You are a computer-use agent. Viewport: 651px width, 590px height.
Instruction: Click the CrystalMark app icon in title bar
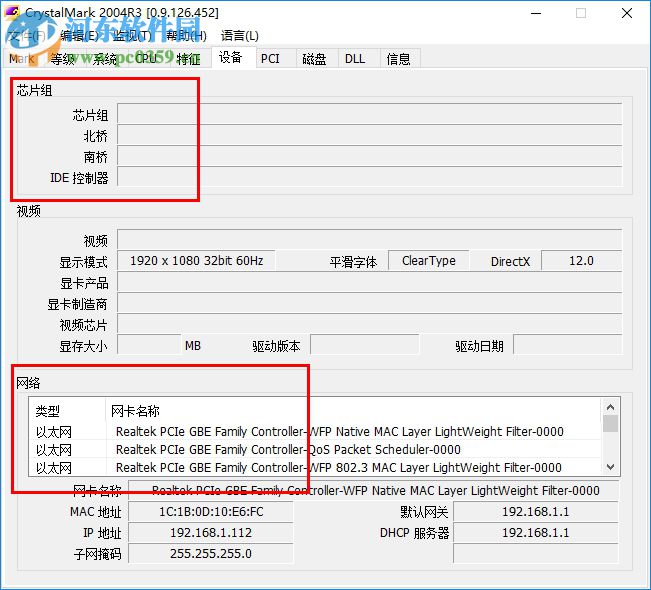pyautogui.click(x=12, y=12)
